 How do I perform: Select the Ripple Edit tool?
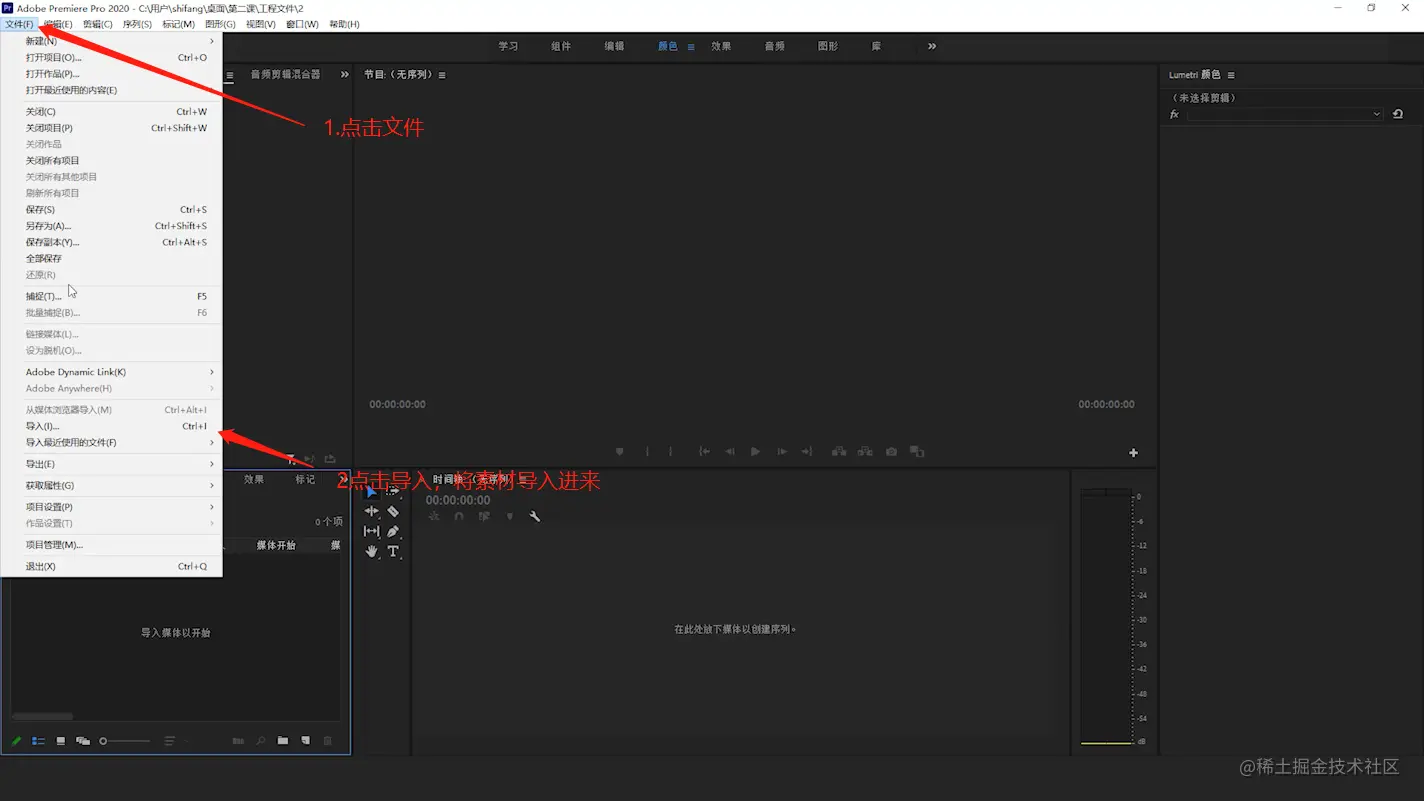coord(372,511)
